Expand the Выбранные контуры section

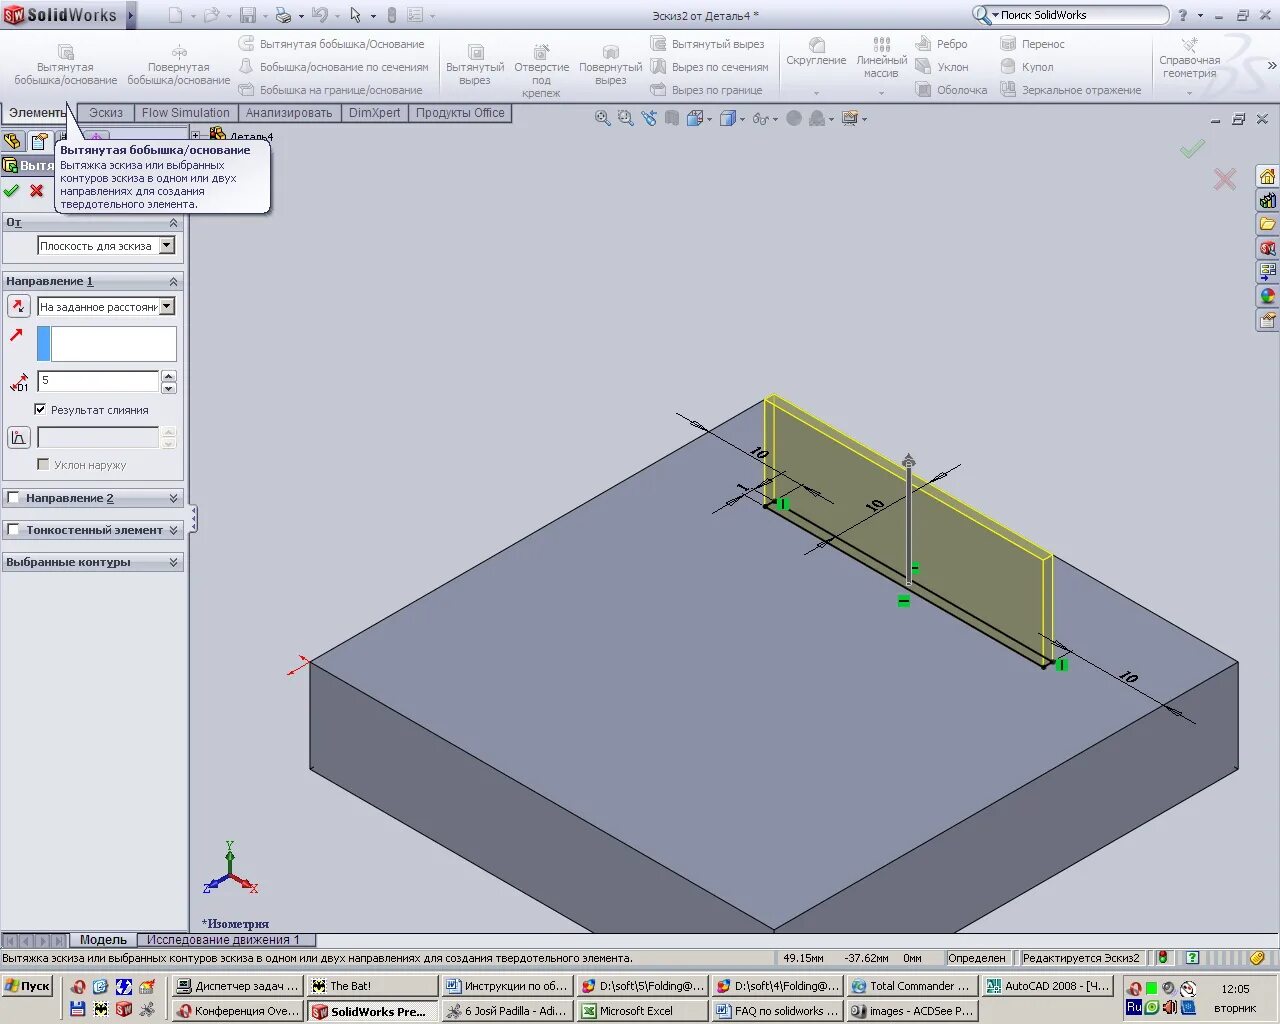point(173,562)
